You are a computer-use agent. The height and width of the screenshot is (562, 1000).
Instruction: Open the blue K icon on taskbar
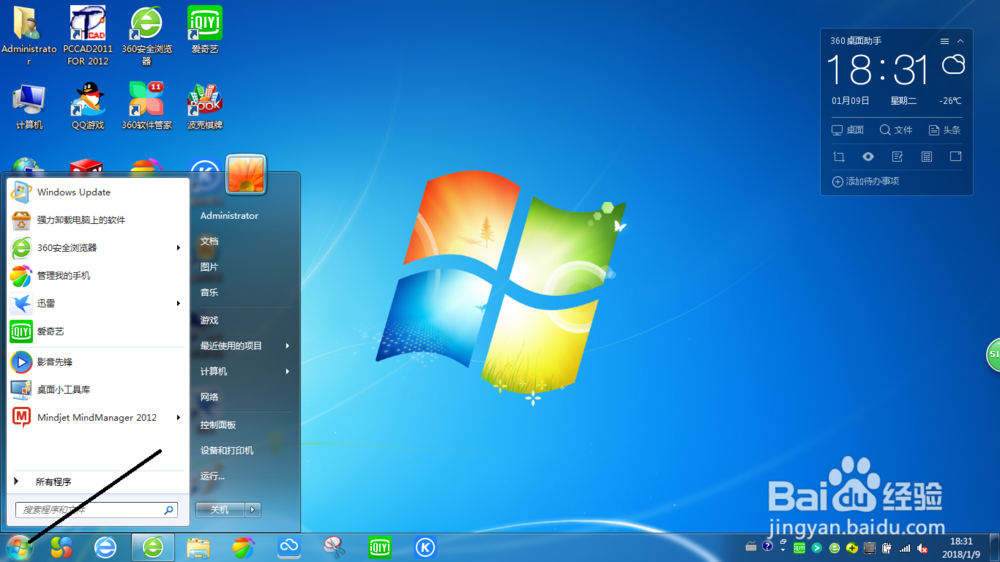pos(425,547)
